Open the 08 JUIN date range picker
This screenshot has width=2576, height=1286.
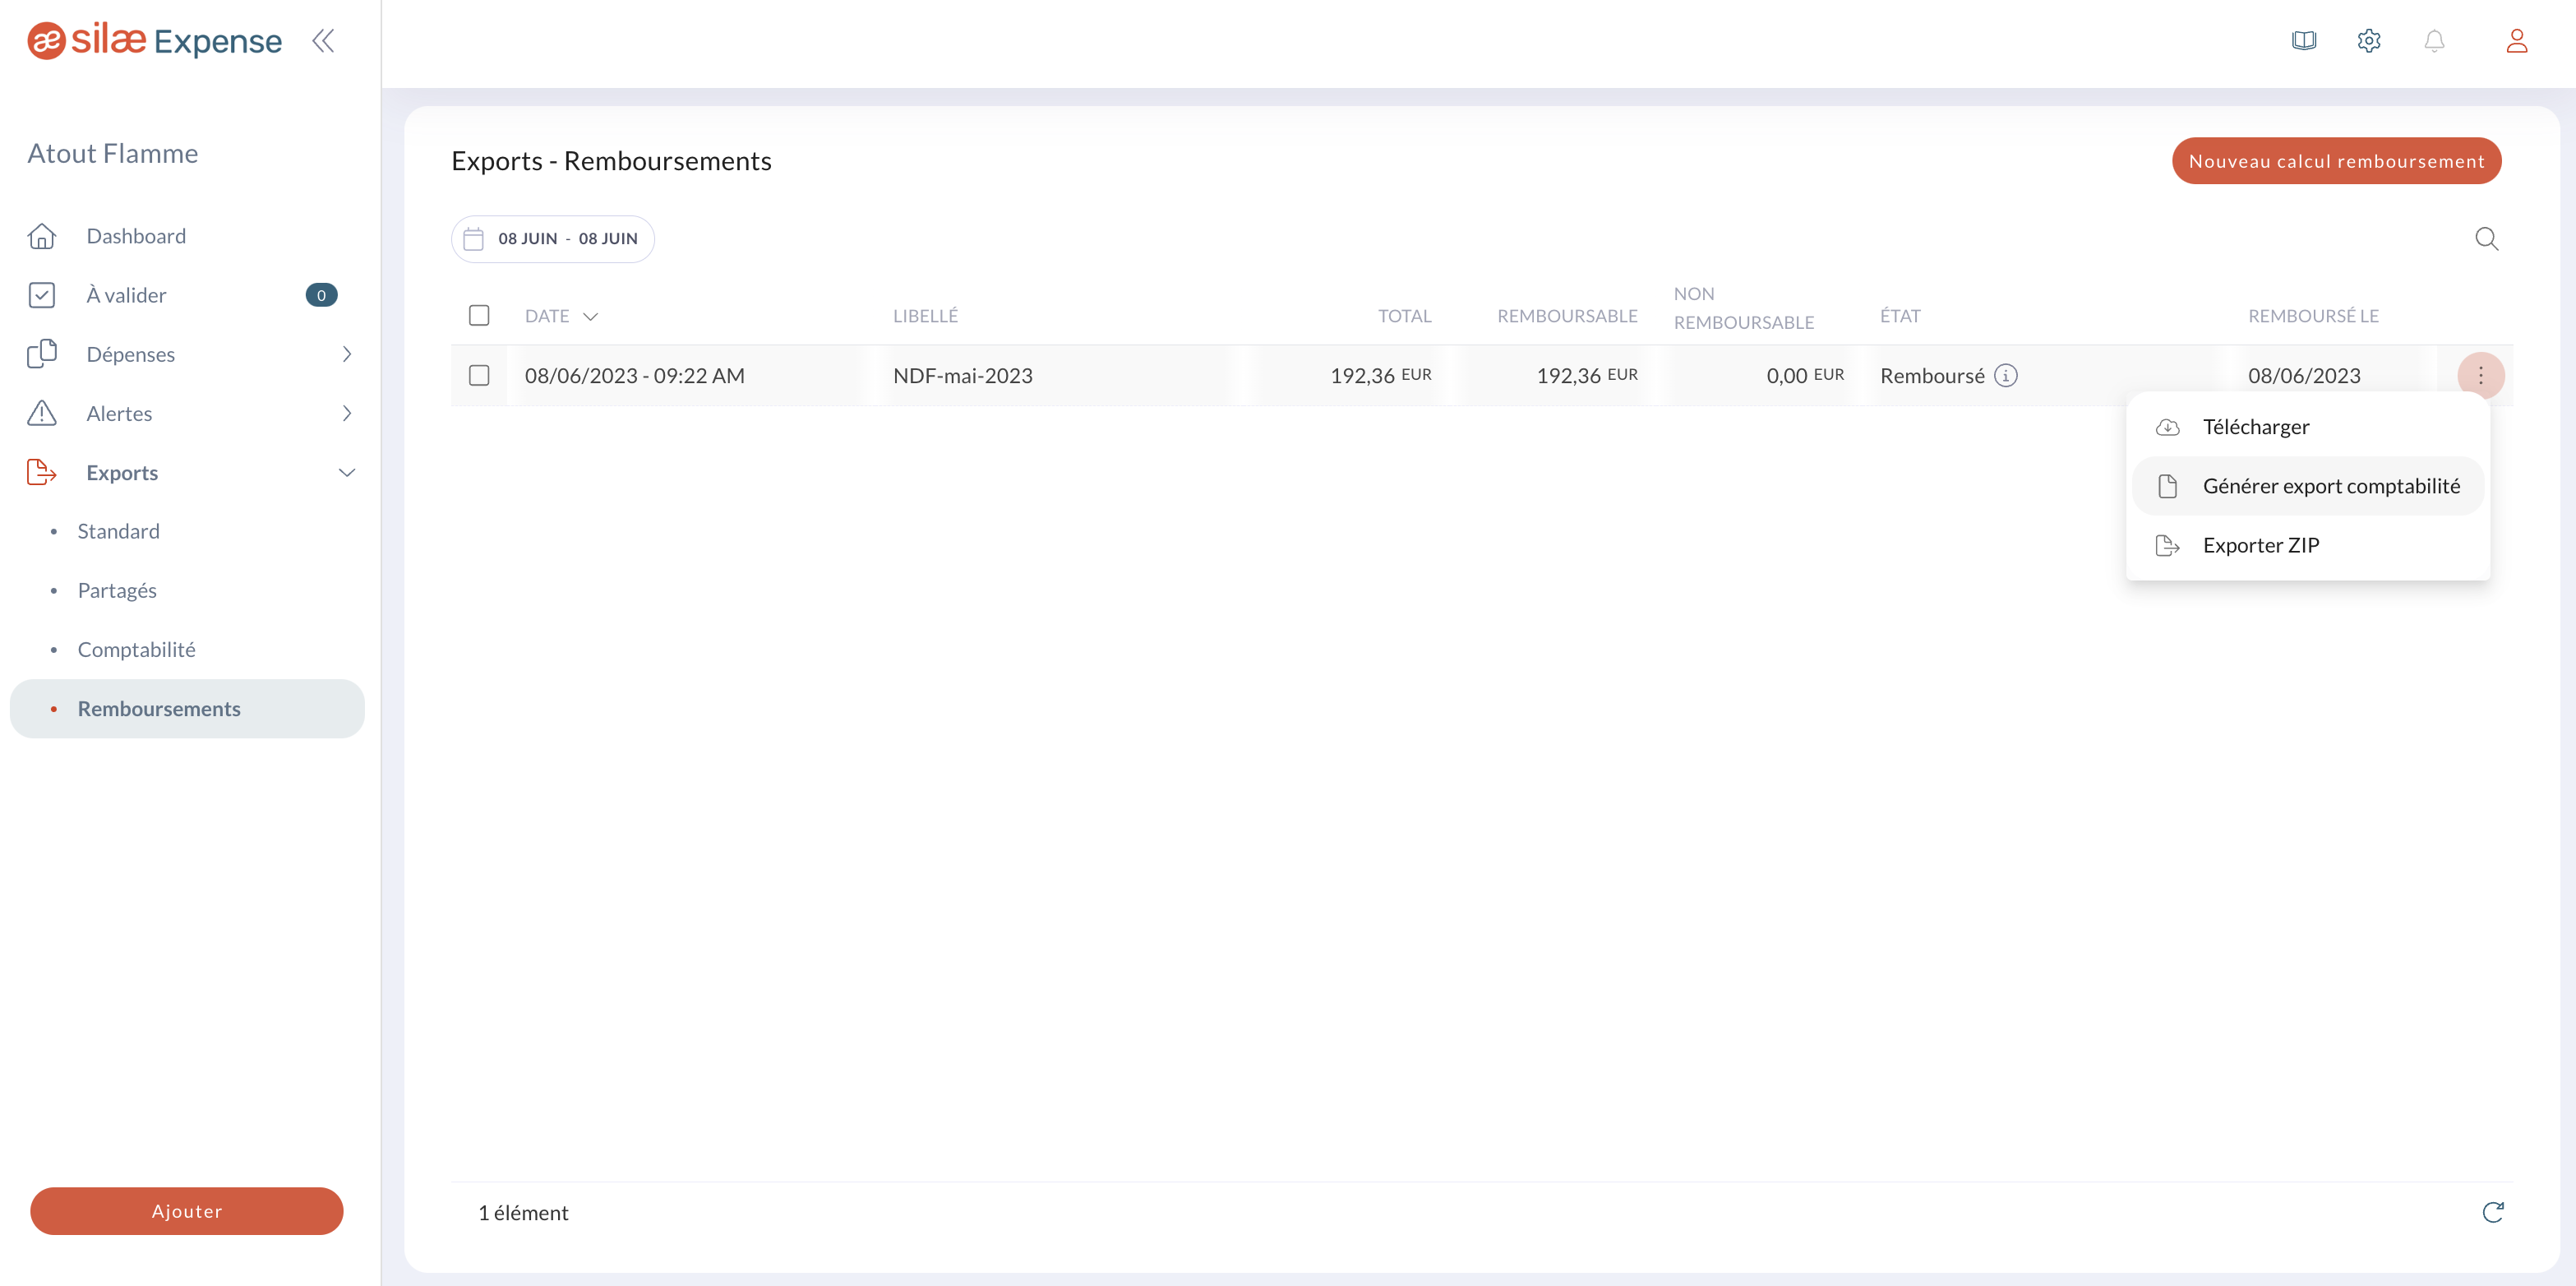tap(553, 239)
